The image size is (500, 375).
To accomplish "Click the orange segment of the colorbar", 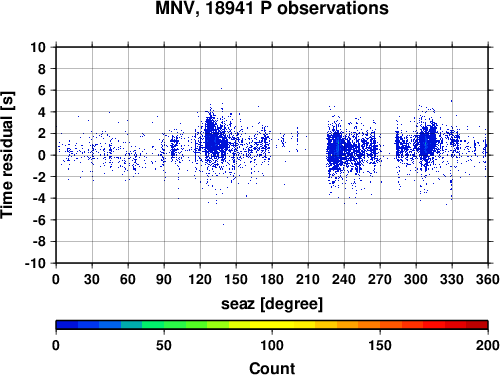I will coord(369,325).
